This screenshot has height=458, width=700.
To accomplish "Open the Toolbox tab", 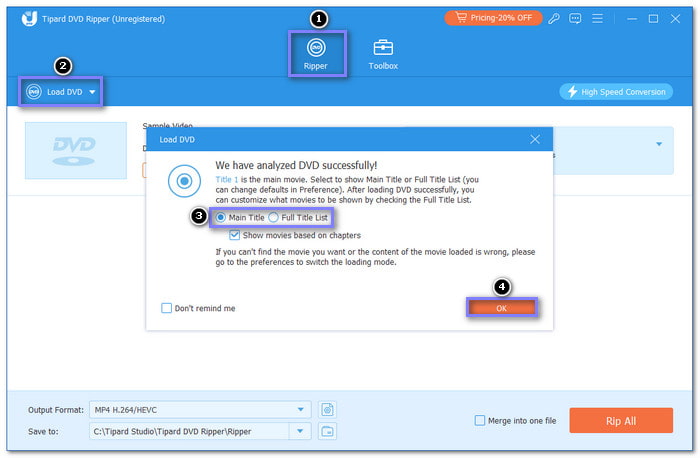I will click(x=383, y=54).
